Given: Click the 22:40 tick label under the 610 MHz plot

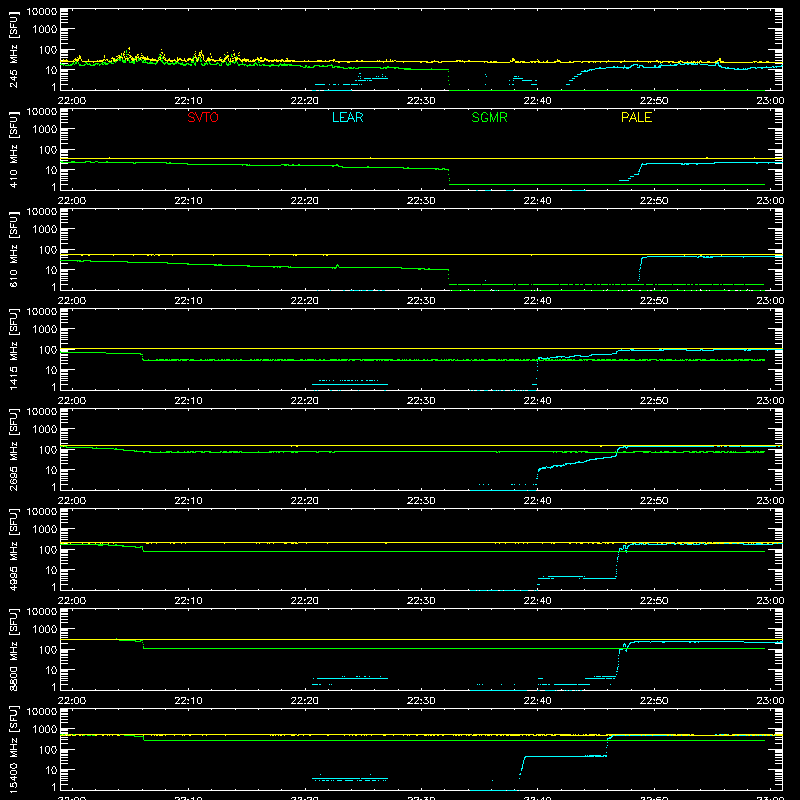Looking at the screenshot, I should point(537,301).
